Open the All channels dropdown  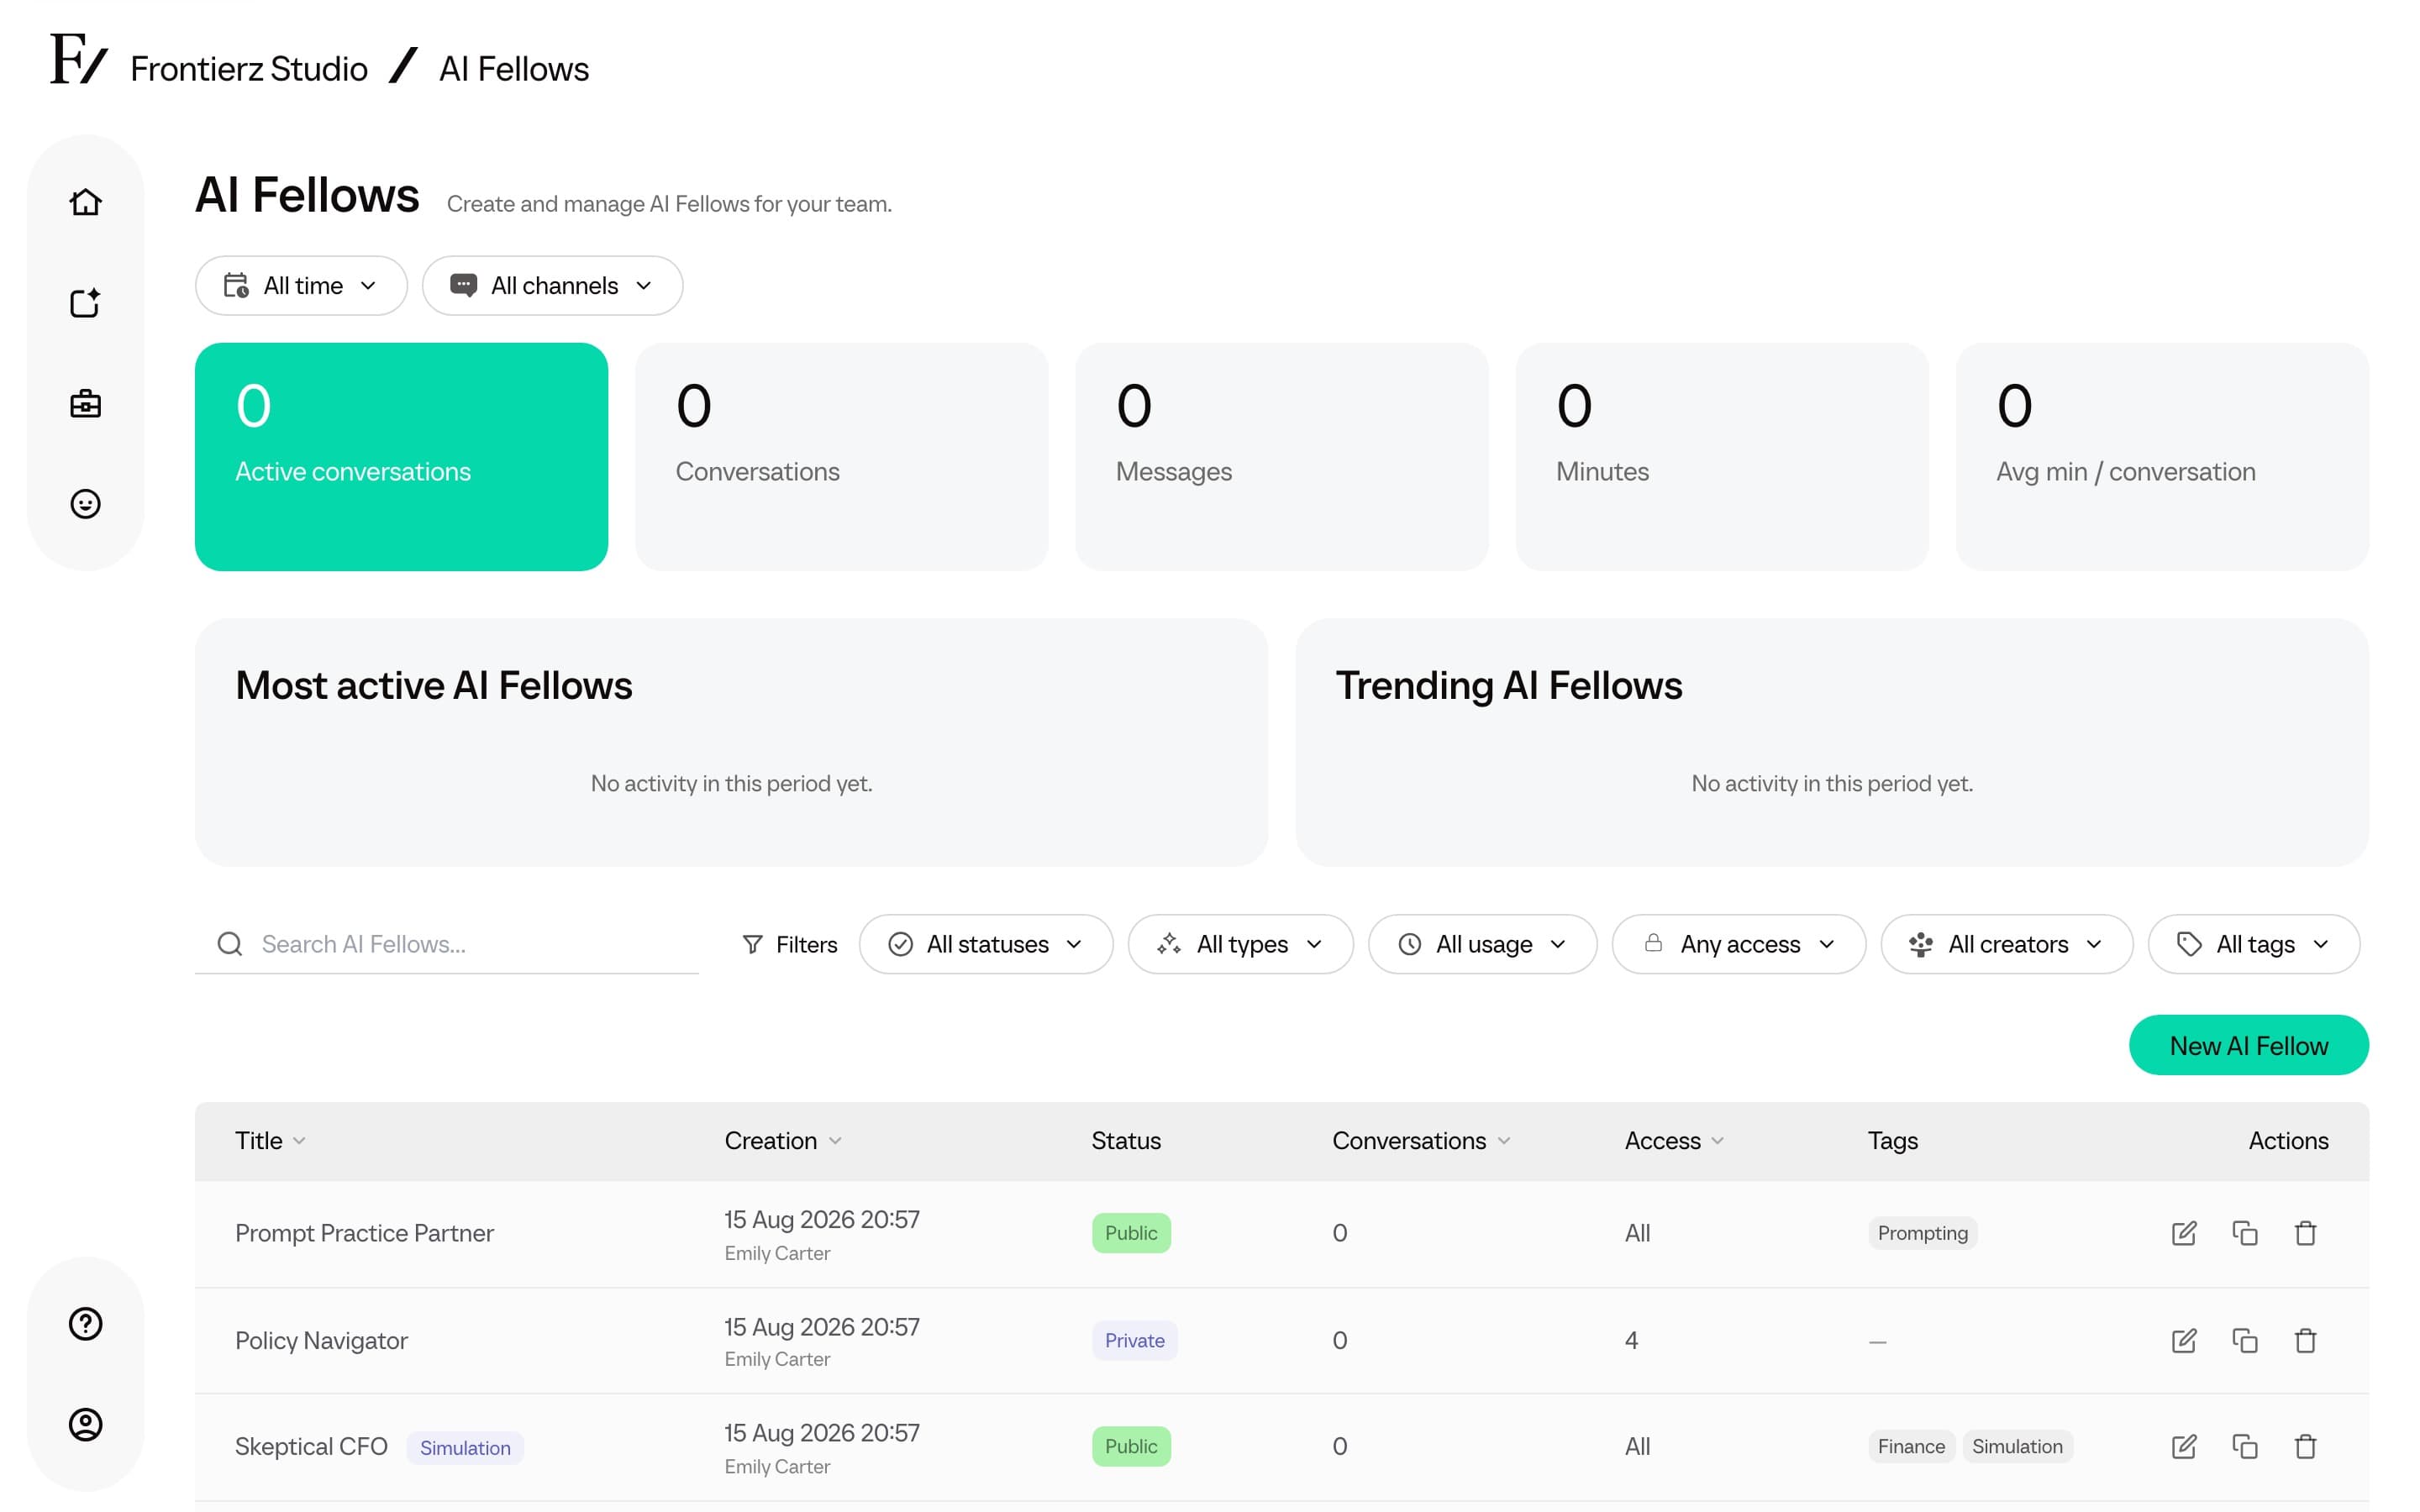point(552,286)
